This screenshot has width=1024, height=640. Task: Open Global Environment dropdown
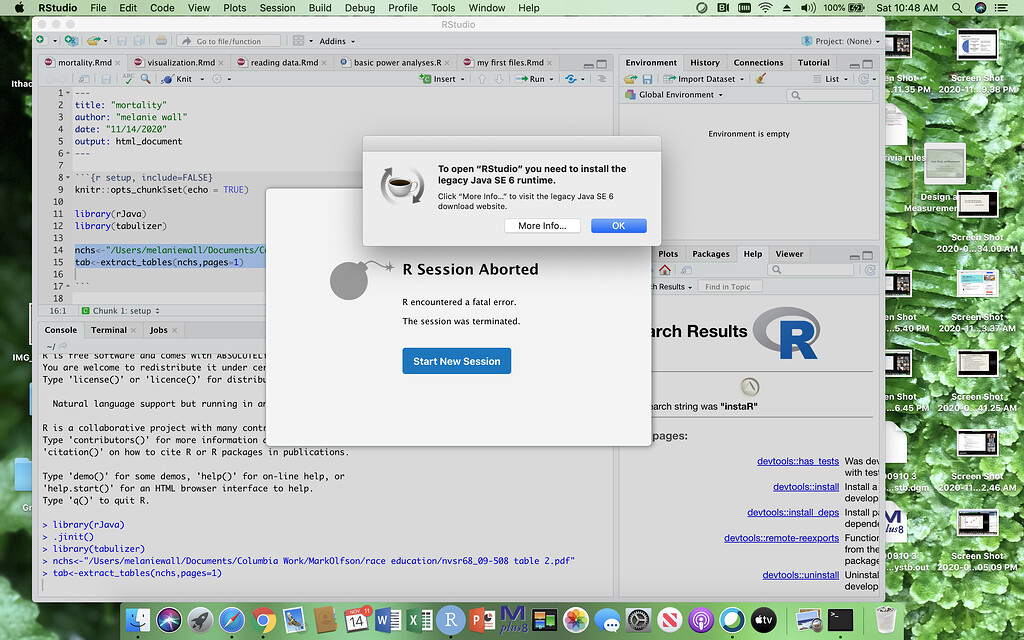click(x=675, y=95)
